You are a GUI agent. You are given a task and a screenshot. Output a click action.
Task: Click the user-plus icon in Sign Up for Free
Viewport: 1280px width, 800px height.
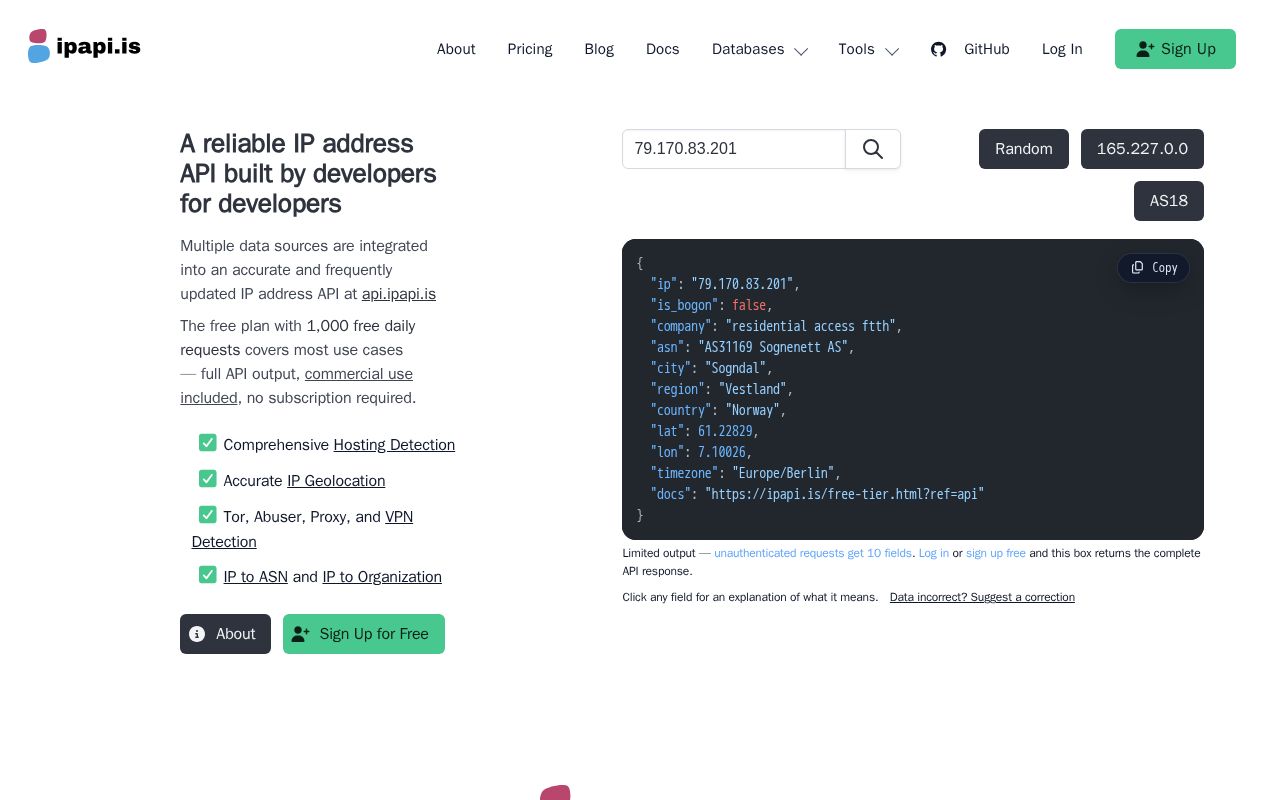point(301,634)
